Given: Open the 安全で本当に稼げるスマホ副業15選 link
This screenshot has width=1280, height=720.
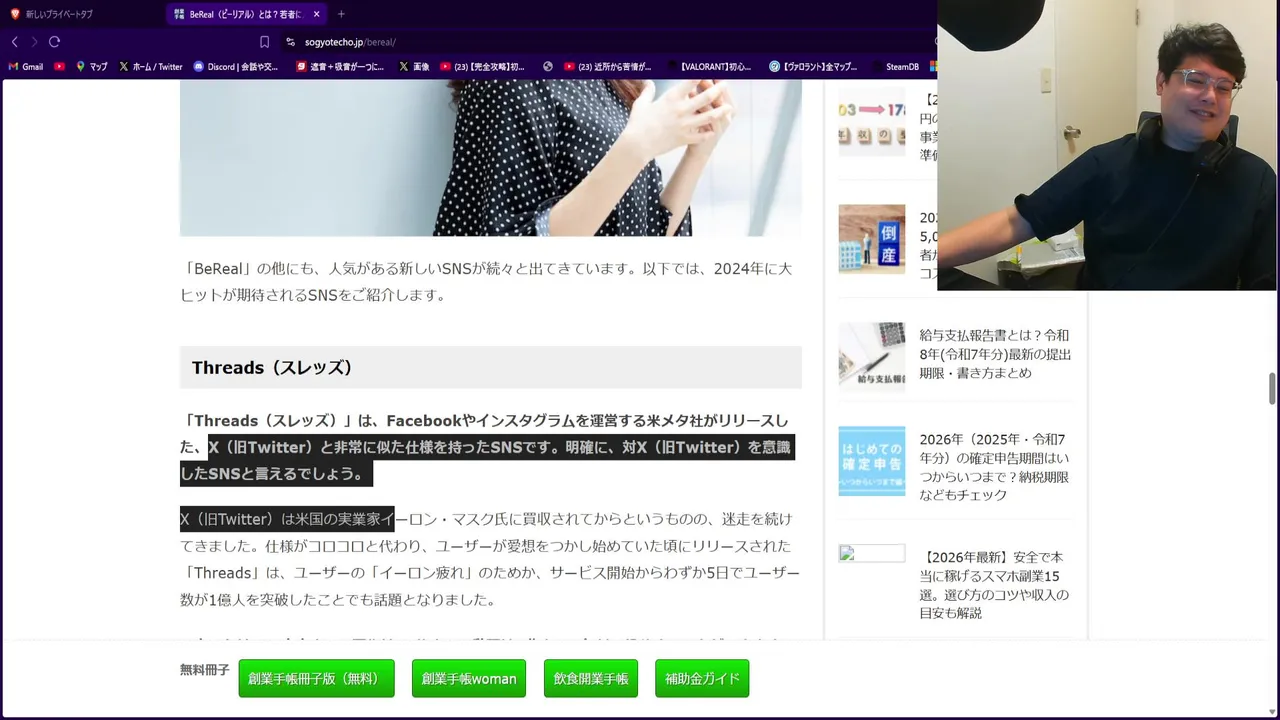Looking at the screenshot, I should [994, 585].
